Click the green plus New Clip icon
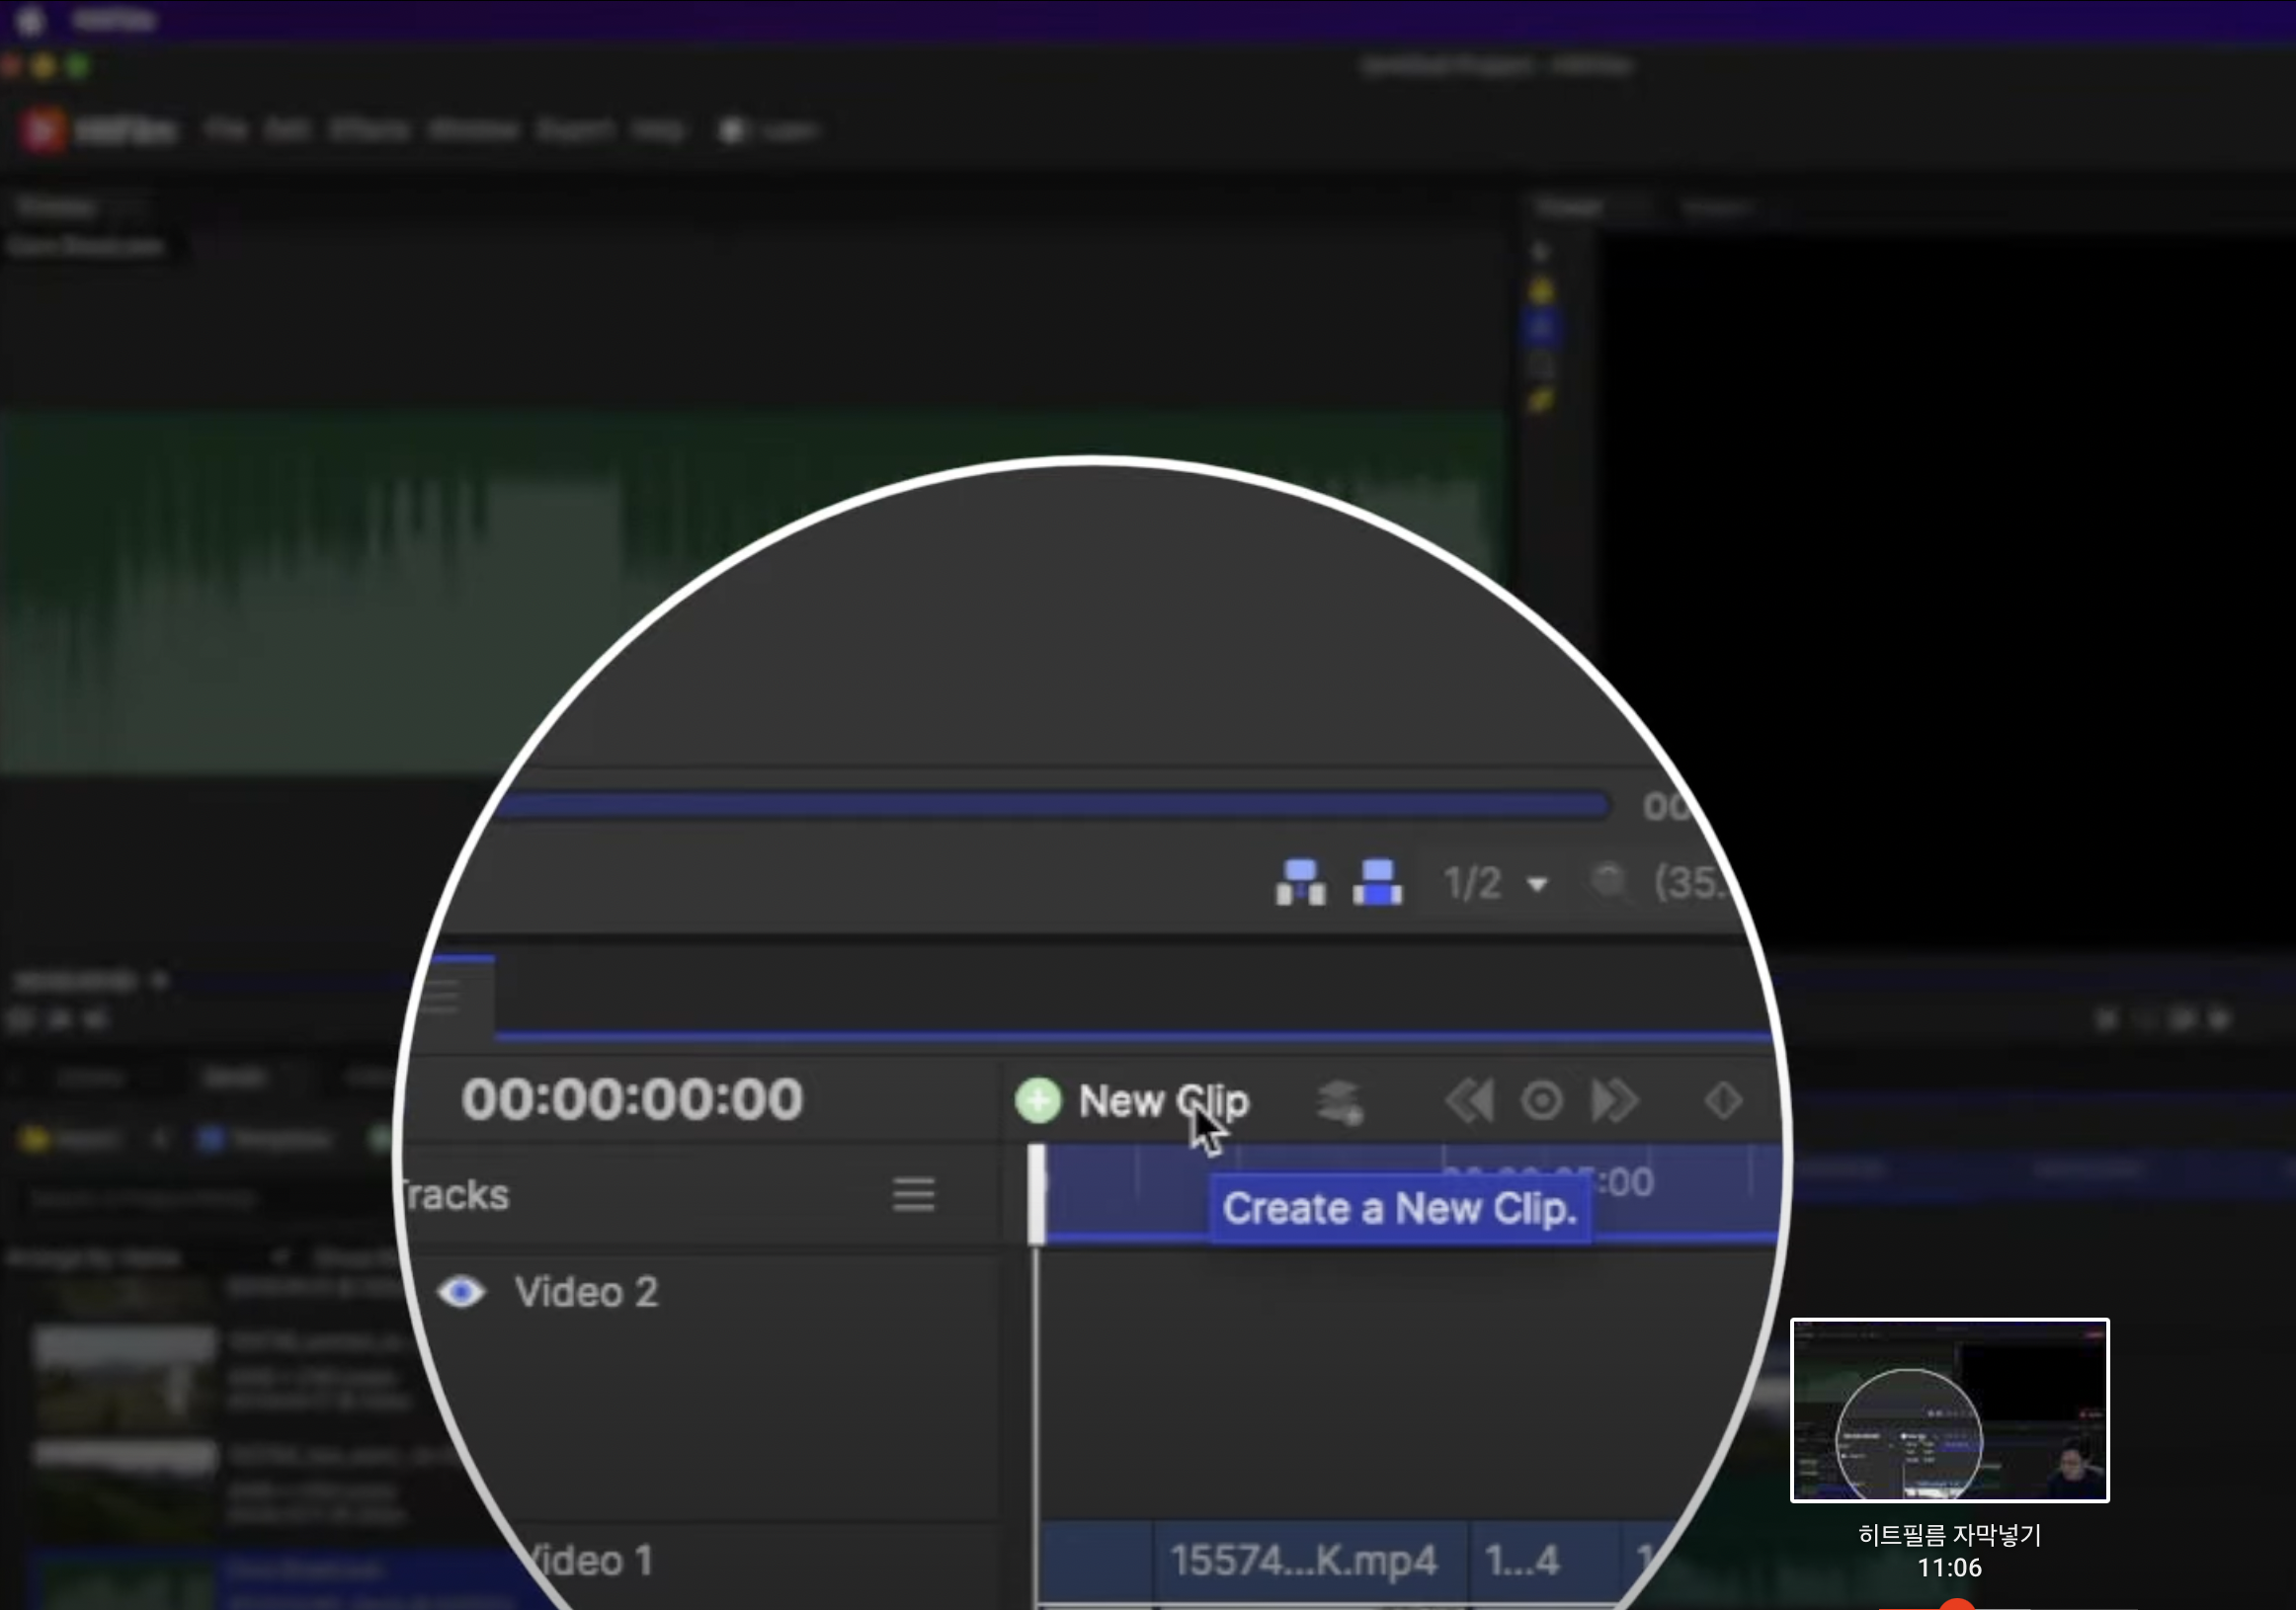This screenshot has width=2296, height=1610. (1038, 1101)
